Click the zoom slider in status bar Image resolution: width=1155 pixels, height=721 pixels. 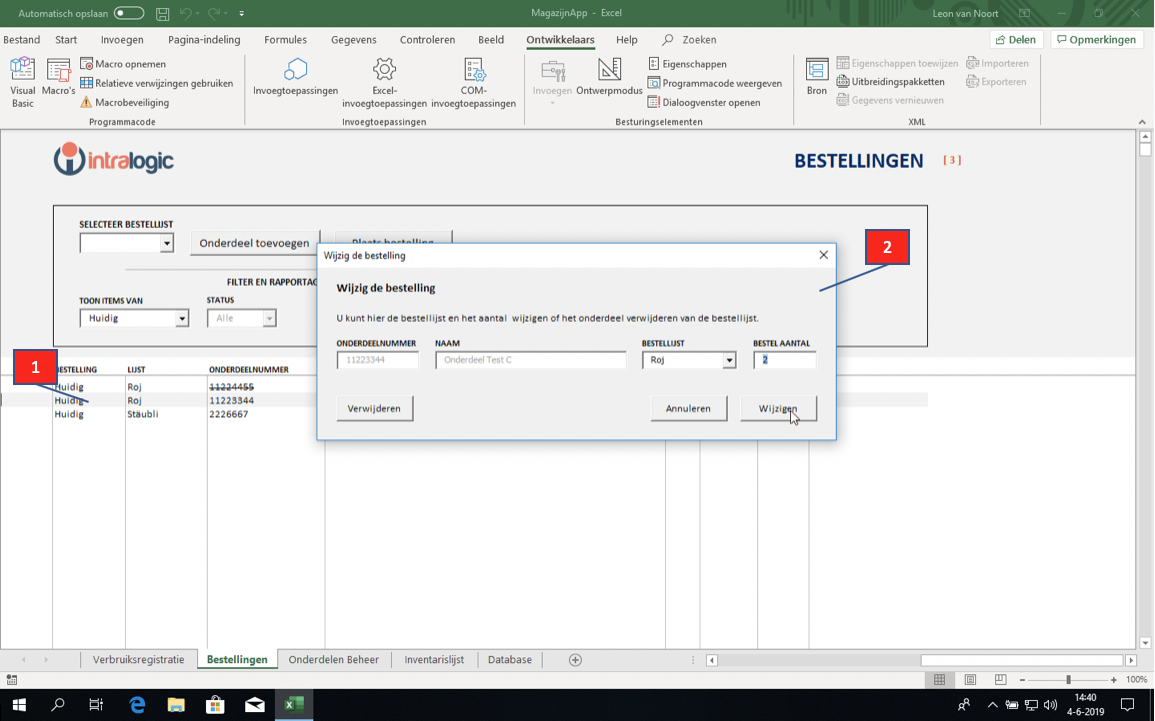(1068, 680)
